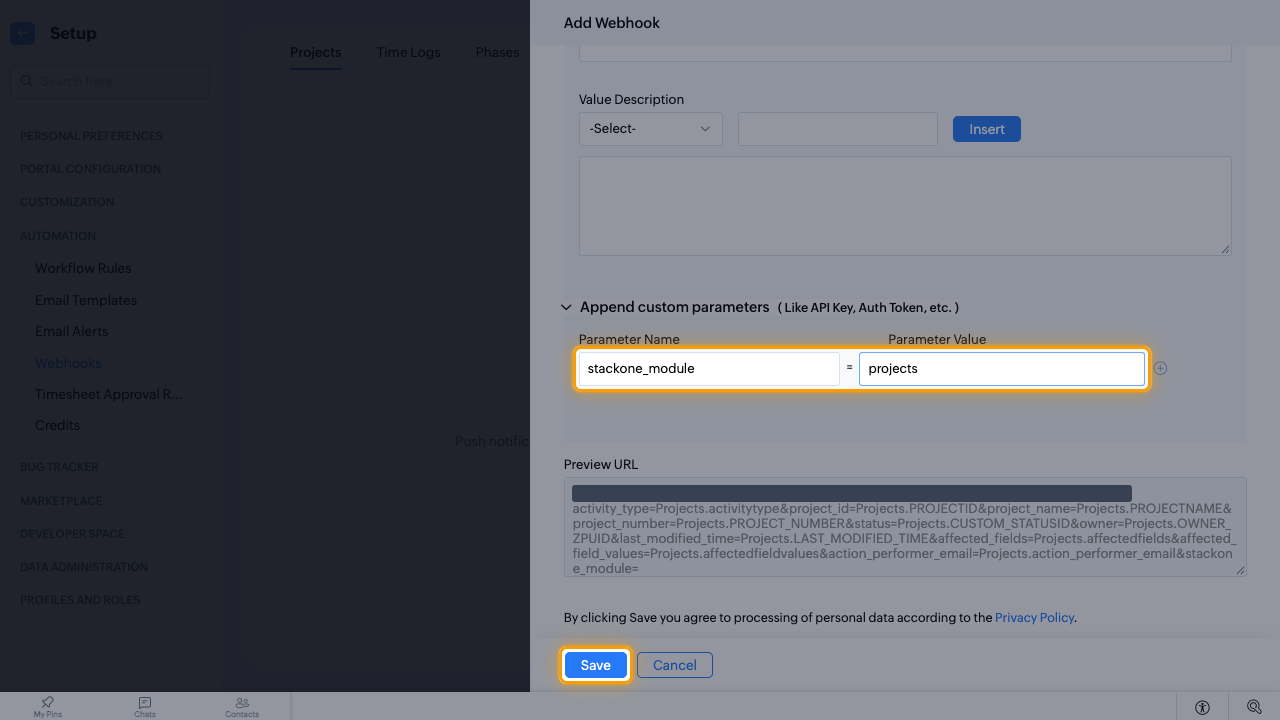Expand the Marketplace section
Viewport: 1280px width, 720px height.
click(x=61, y=501)
